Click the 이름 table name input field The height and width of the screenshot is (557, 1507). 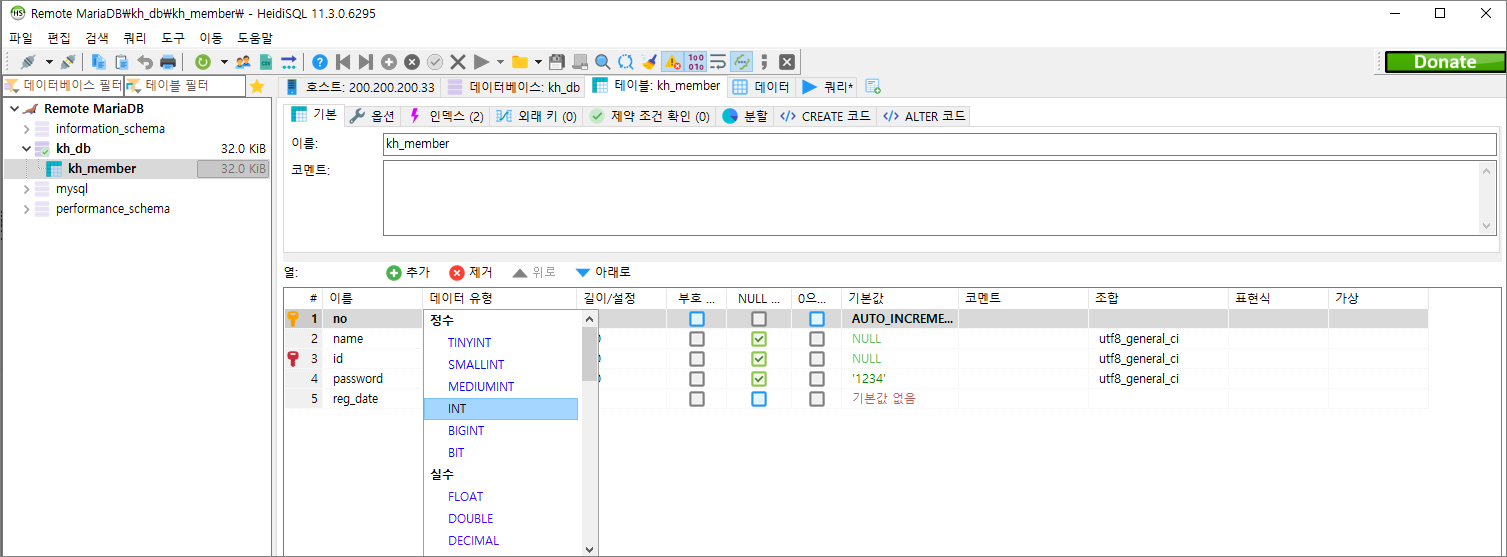(939, 144)
